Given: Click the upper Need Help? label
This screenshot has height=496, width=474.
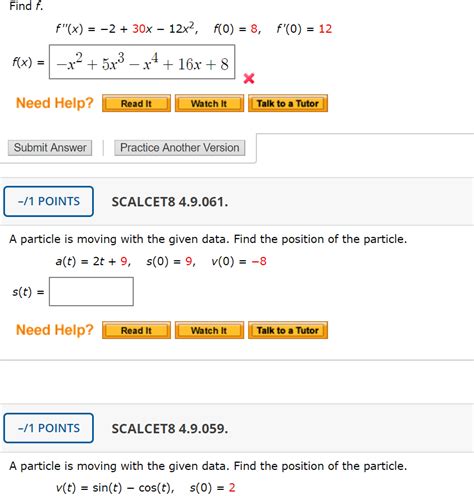Looking at the screenshot, I should tap(55, 103).
